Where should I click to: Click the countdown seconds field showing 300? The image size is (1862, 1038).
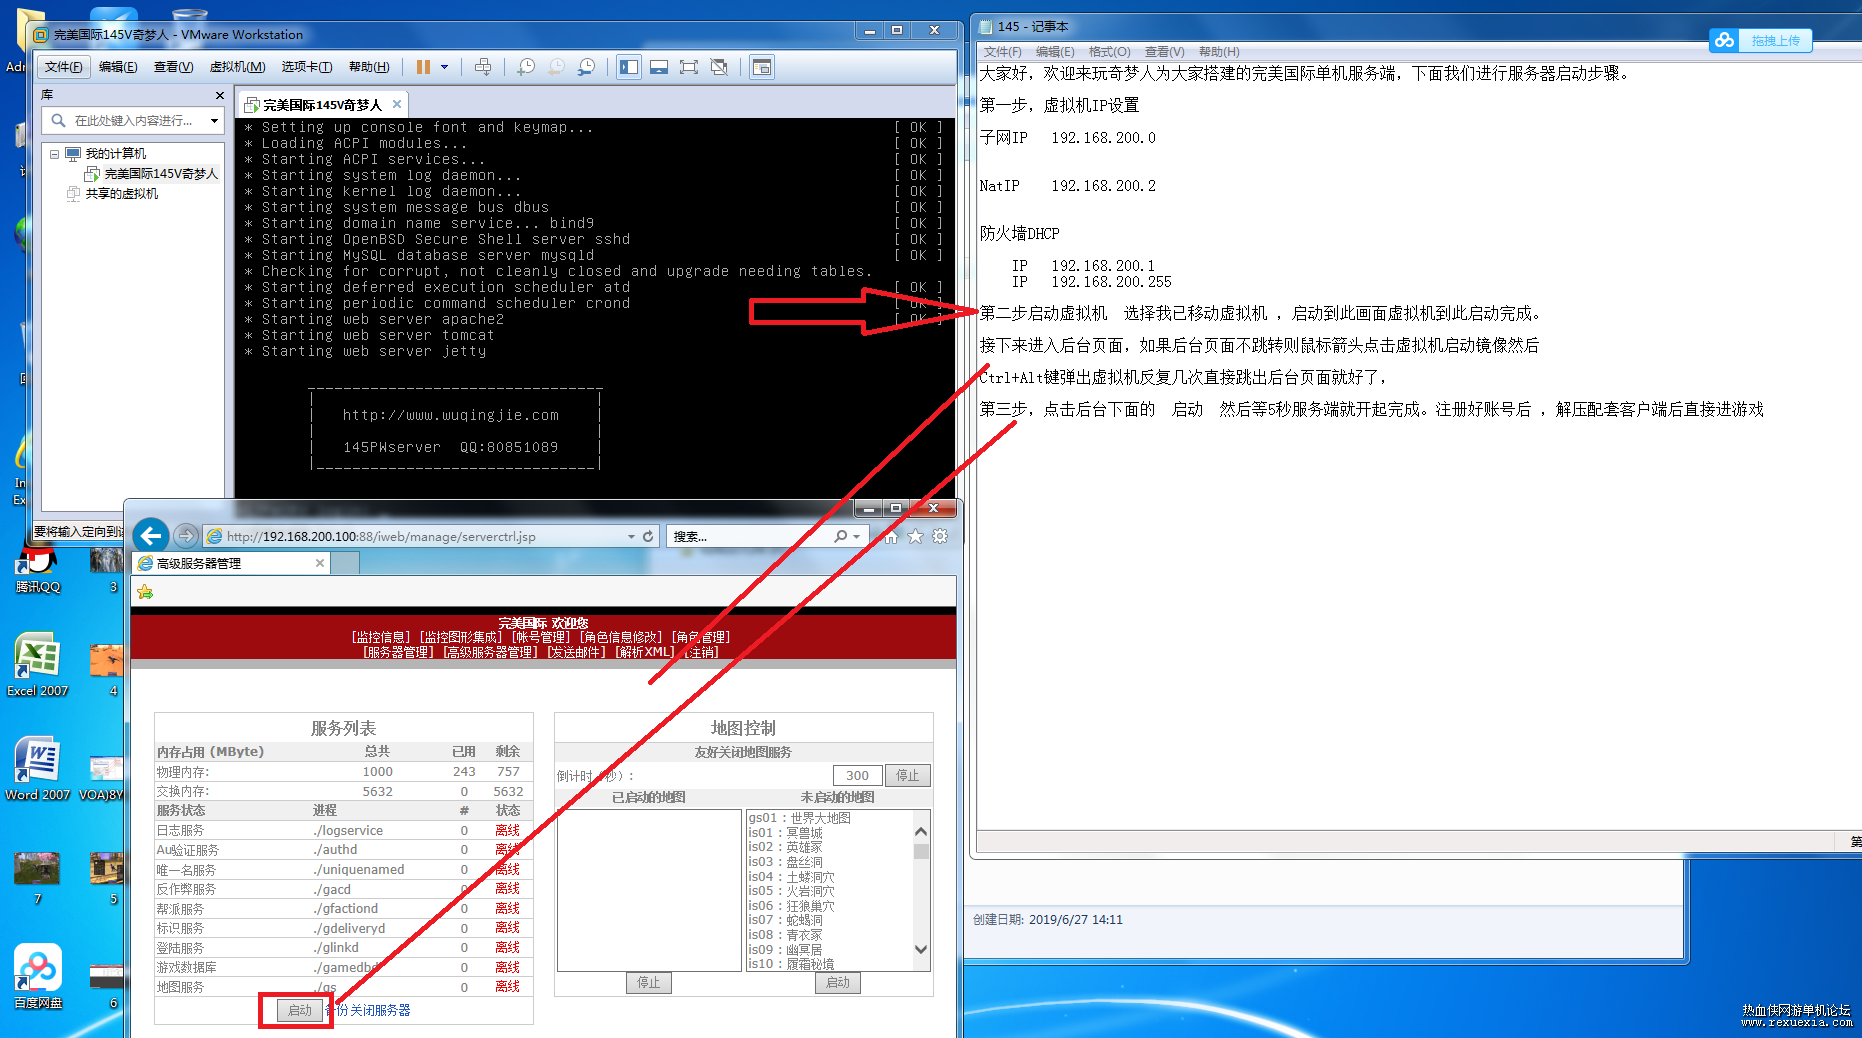857,775
